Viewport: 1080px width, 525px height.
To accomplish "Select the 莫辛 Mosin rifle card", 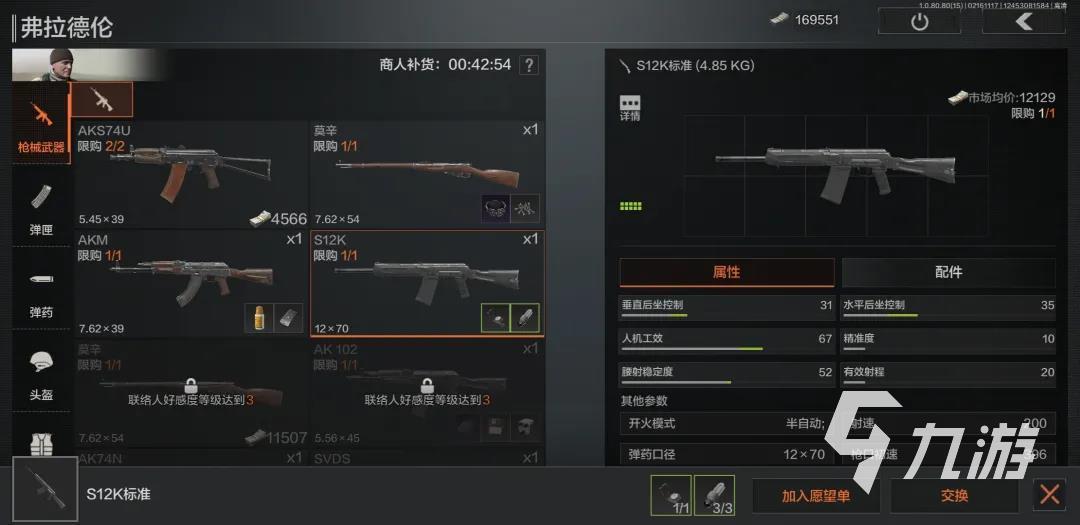I will pyautogui.click(x=426, y=175).
